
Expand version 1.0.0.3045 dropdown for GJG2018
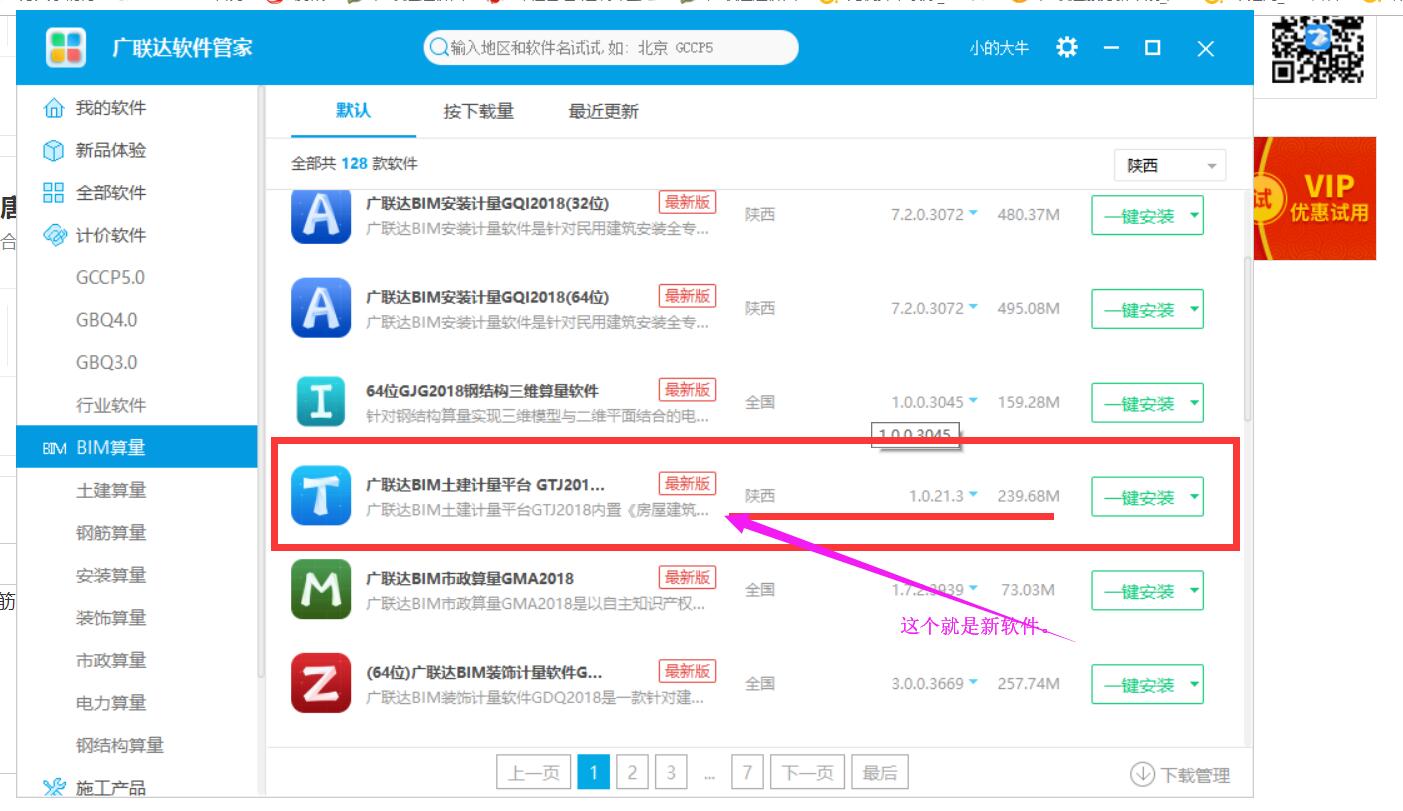pos(973,402)
